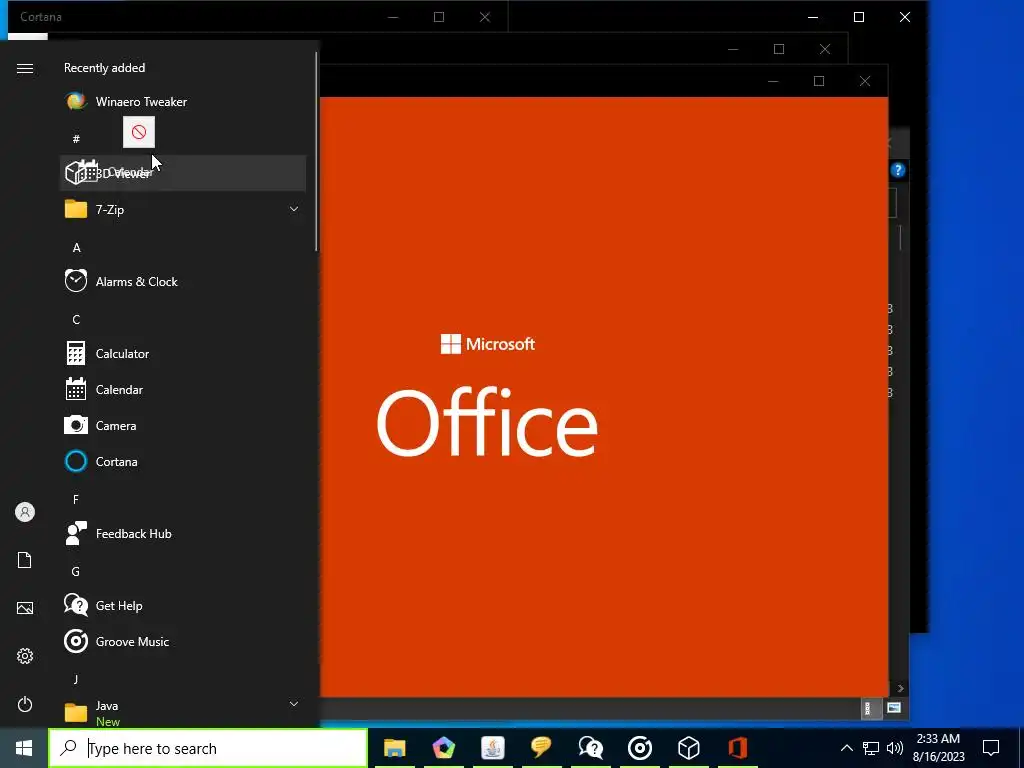Focus the taskbar search box
1024x768 pixels.
[208, 748]
